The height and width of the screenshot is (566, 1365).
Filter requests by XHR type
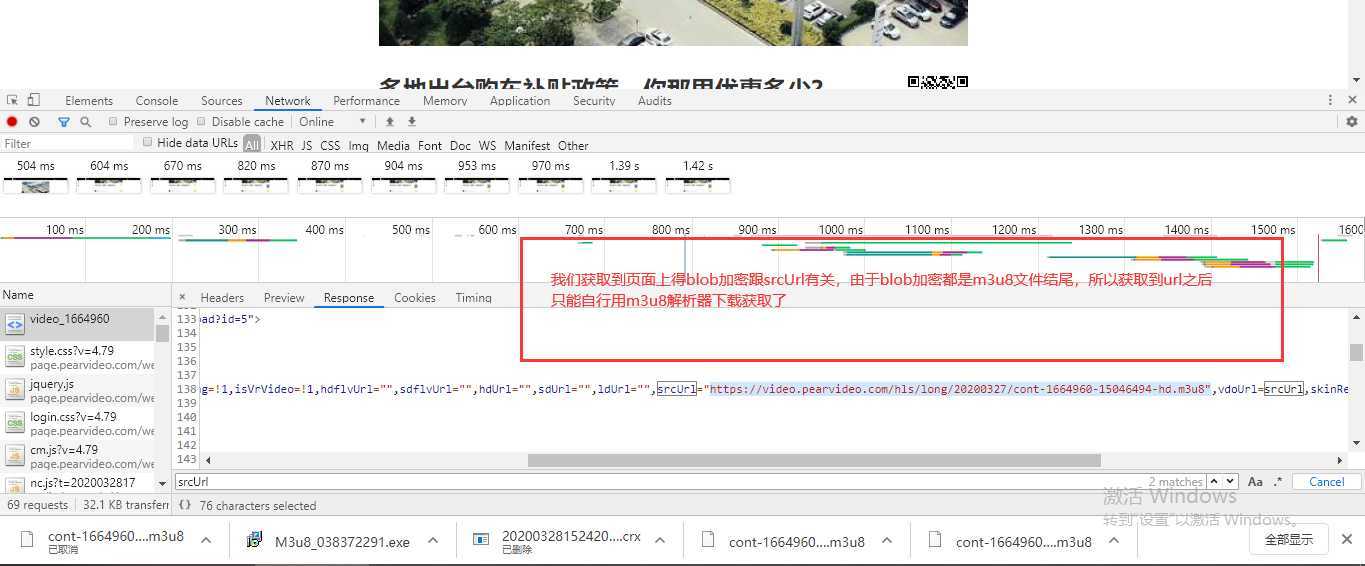point(282,146)
